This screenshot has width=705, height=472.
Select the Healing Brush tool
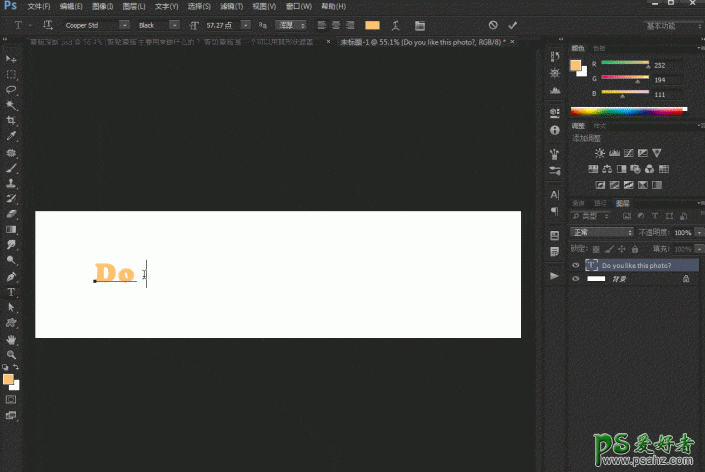click(x=11, y=153)
